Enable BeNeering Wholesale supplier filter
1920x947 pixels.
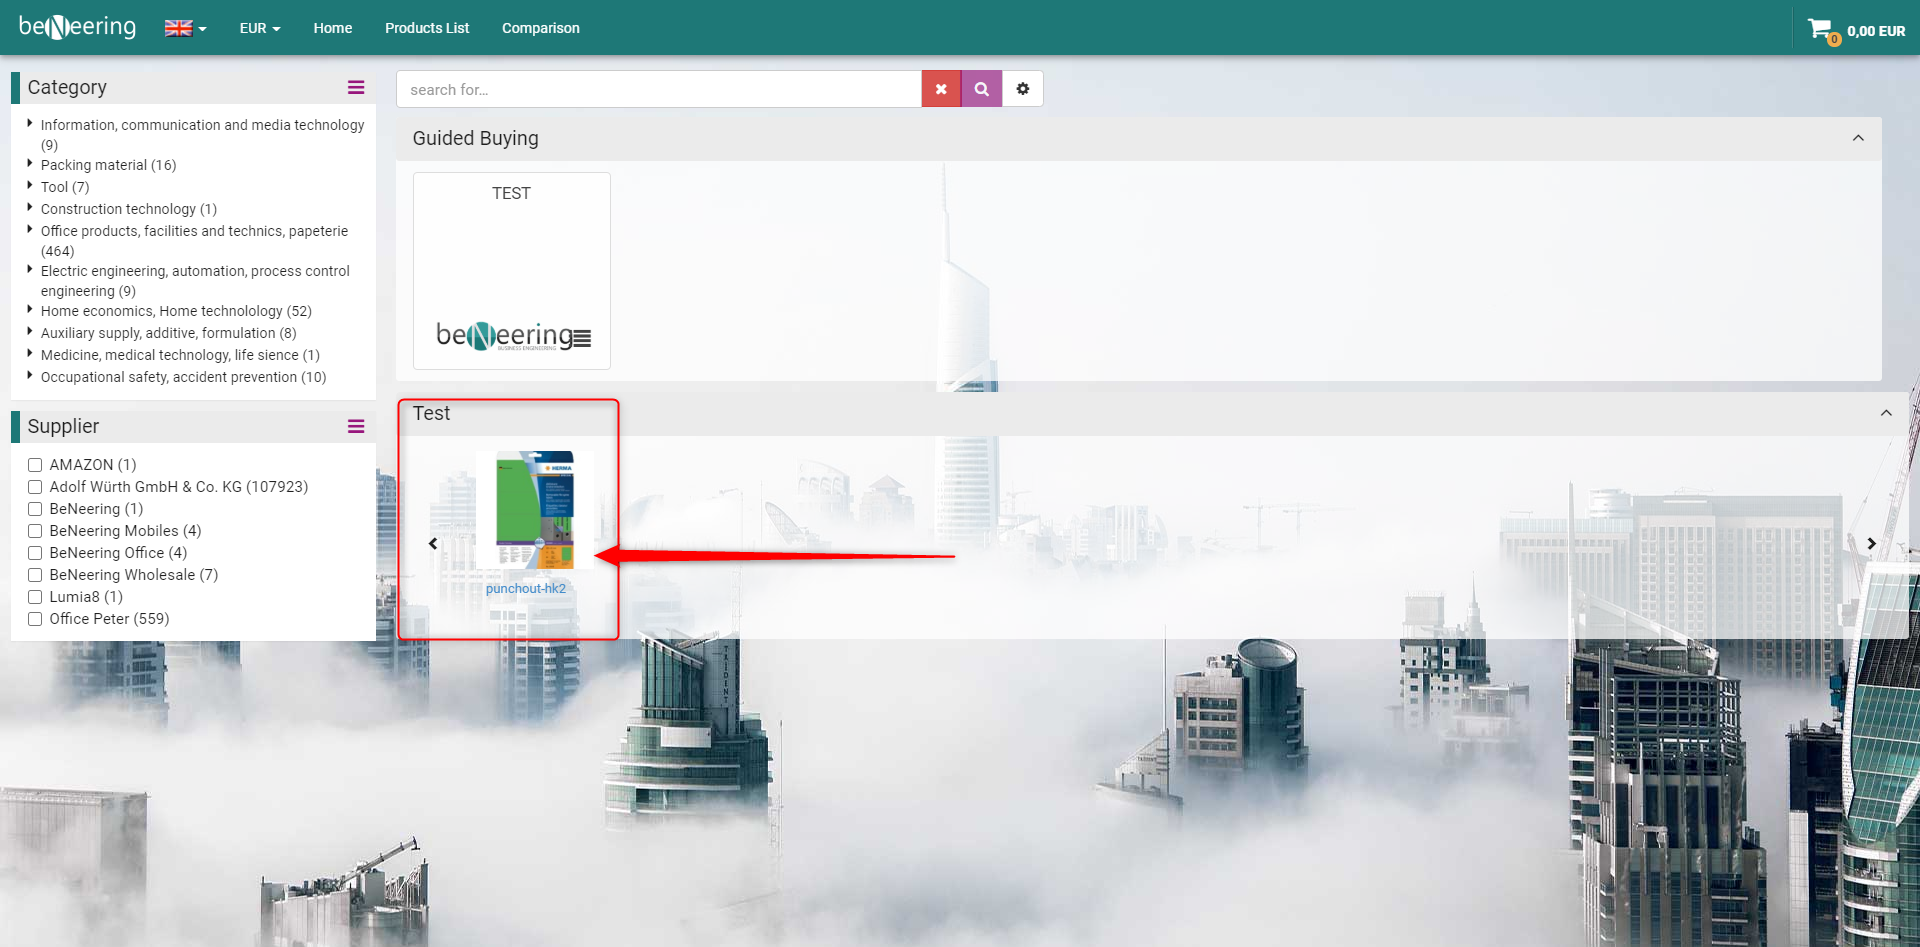(x=35, y=575)
